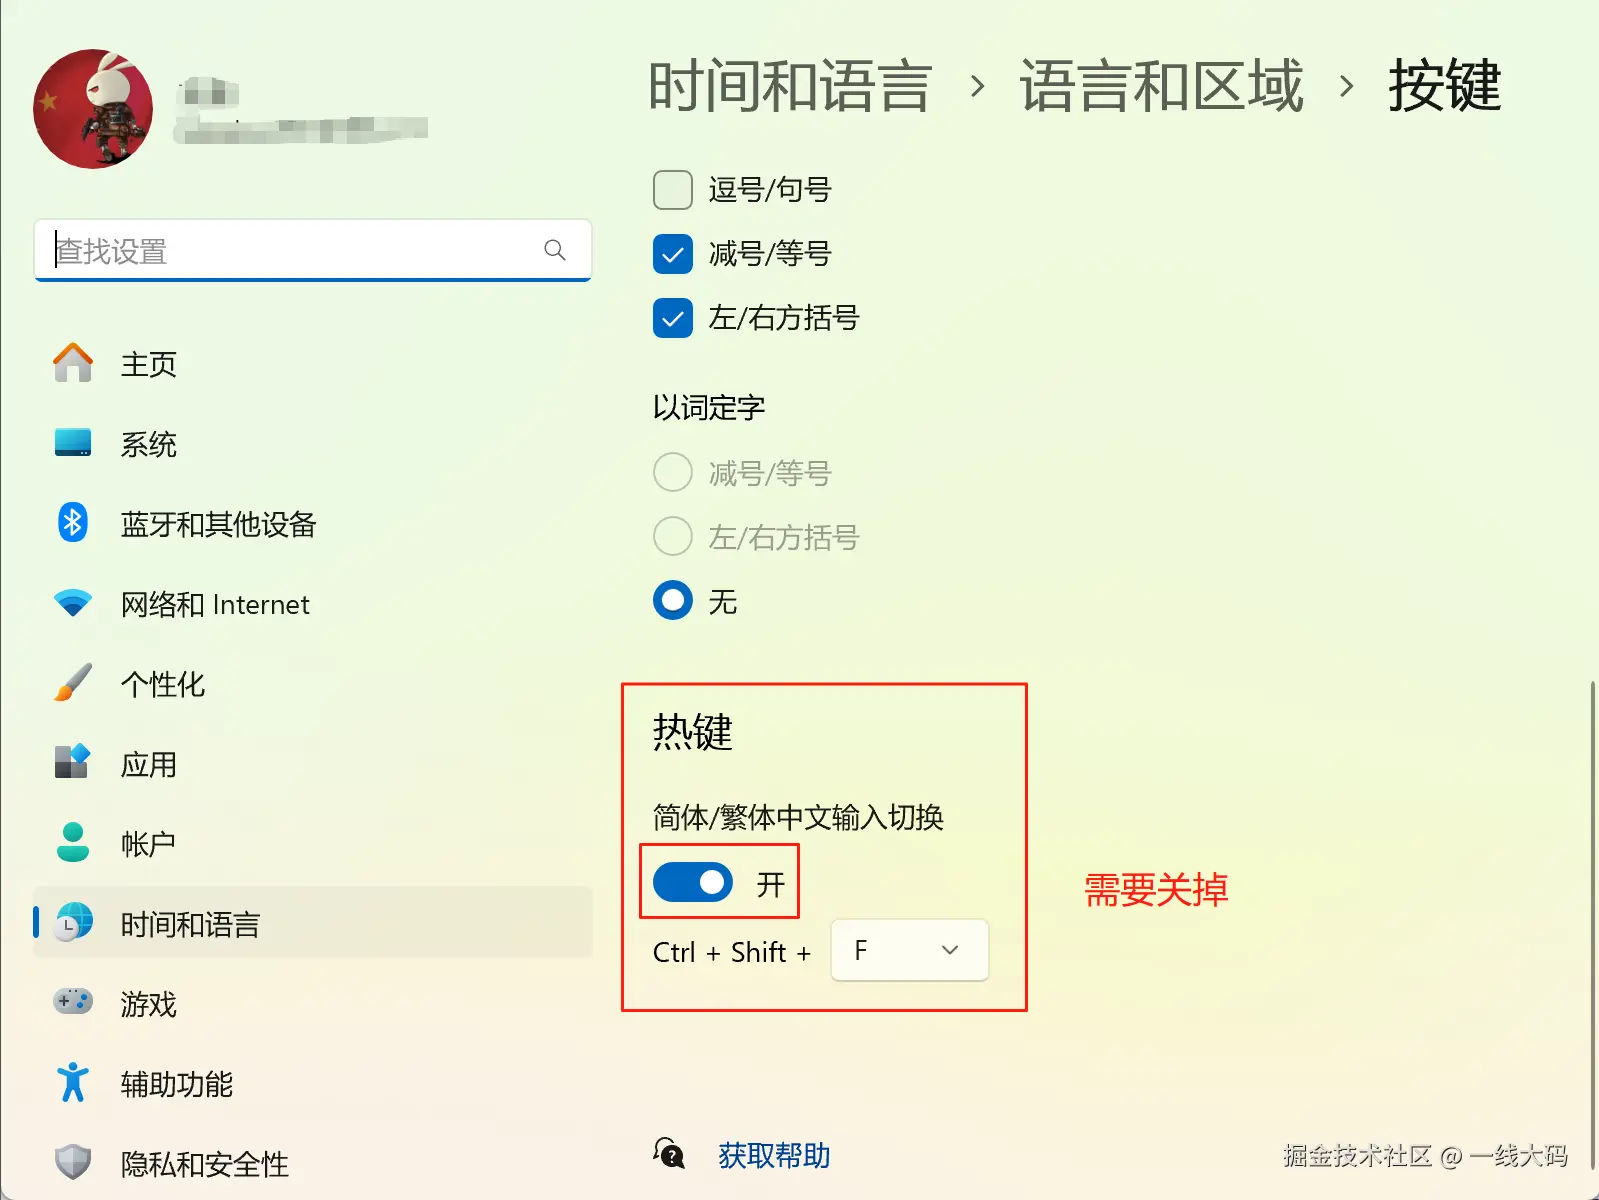Image resolution: width=1599 pixels, height=1200 pixels.
Task: Open Accounts (帐户) person icon
Action: pos(73,843)
